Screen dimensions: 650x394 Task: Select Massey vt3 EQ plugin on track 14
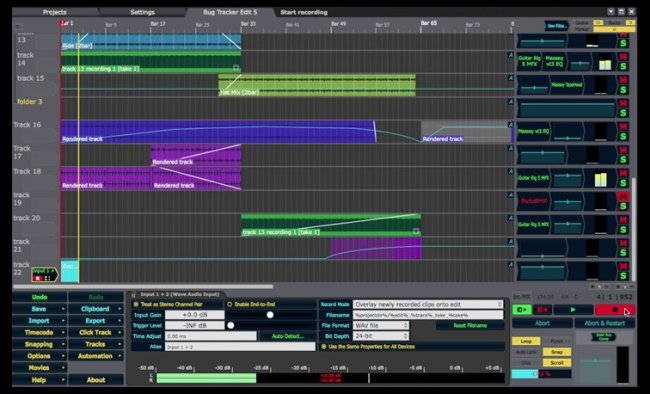coord(554,61)
